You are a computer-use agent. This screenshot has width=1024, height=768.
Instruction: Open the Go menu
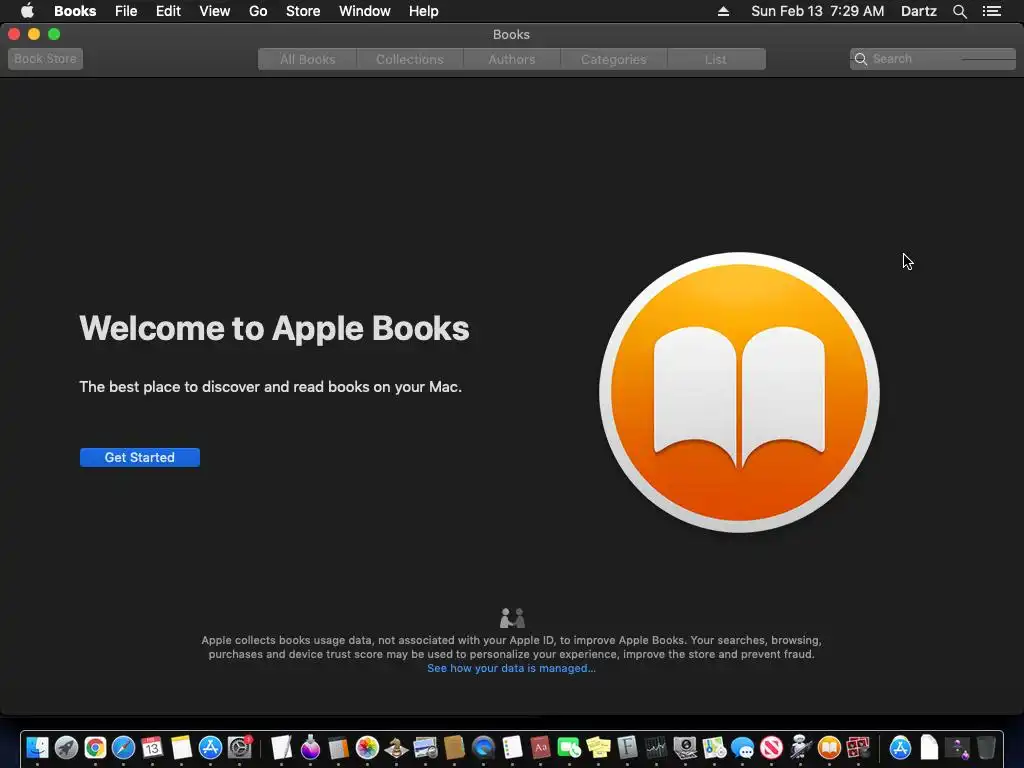click(258, 11)
